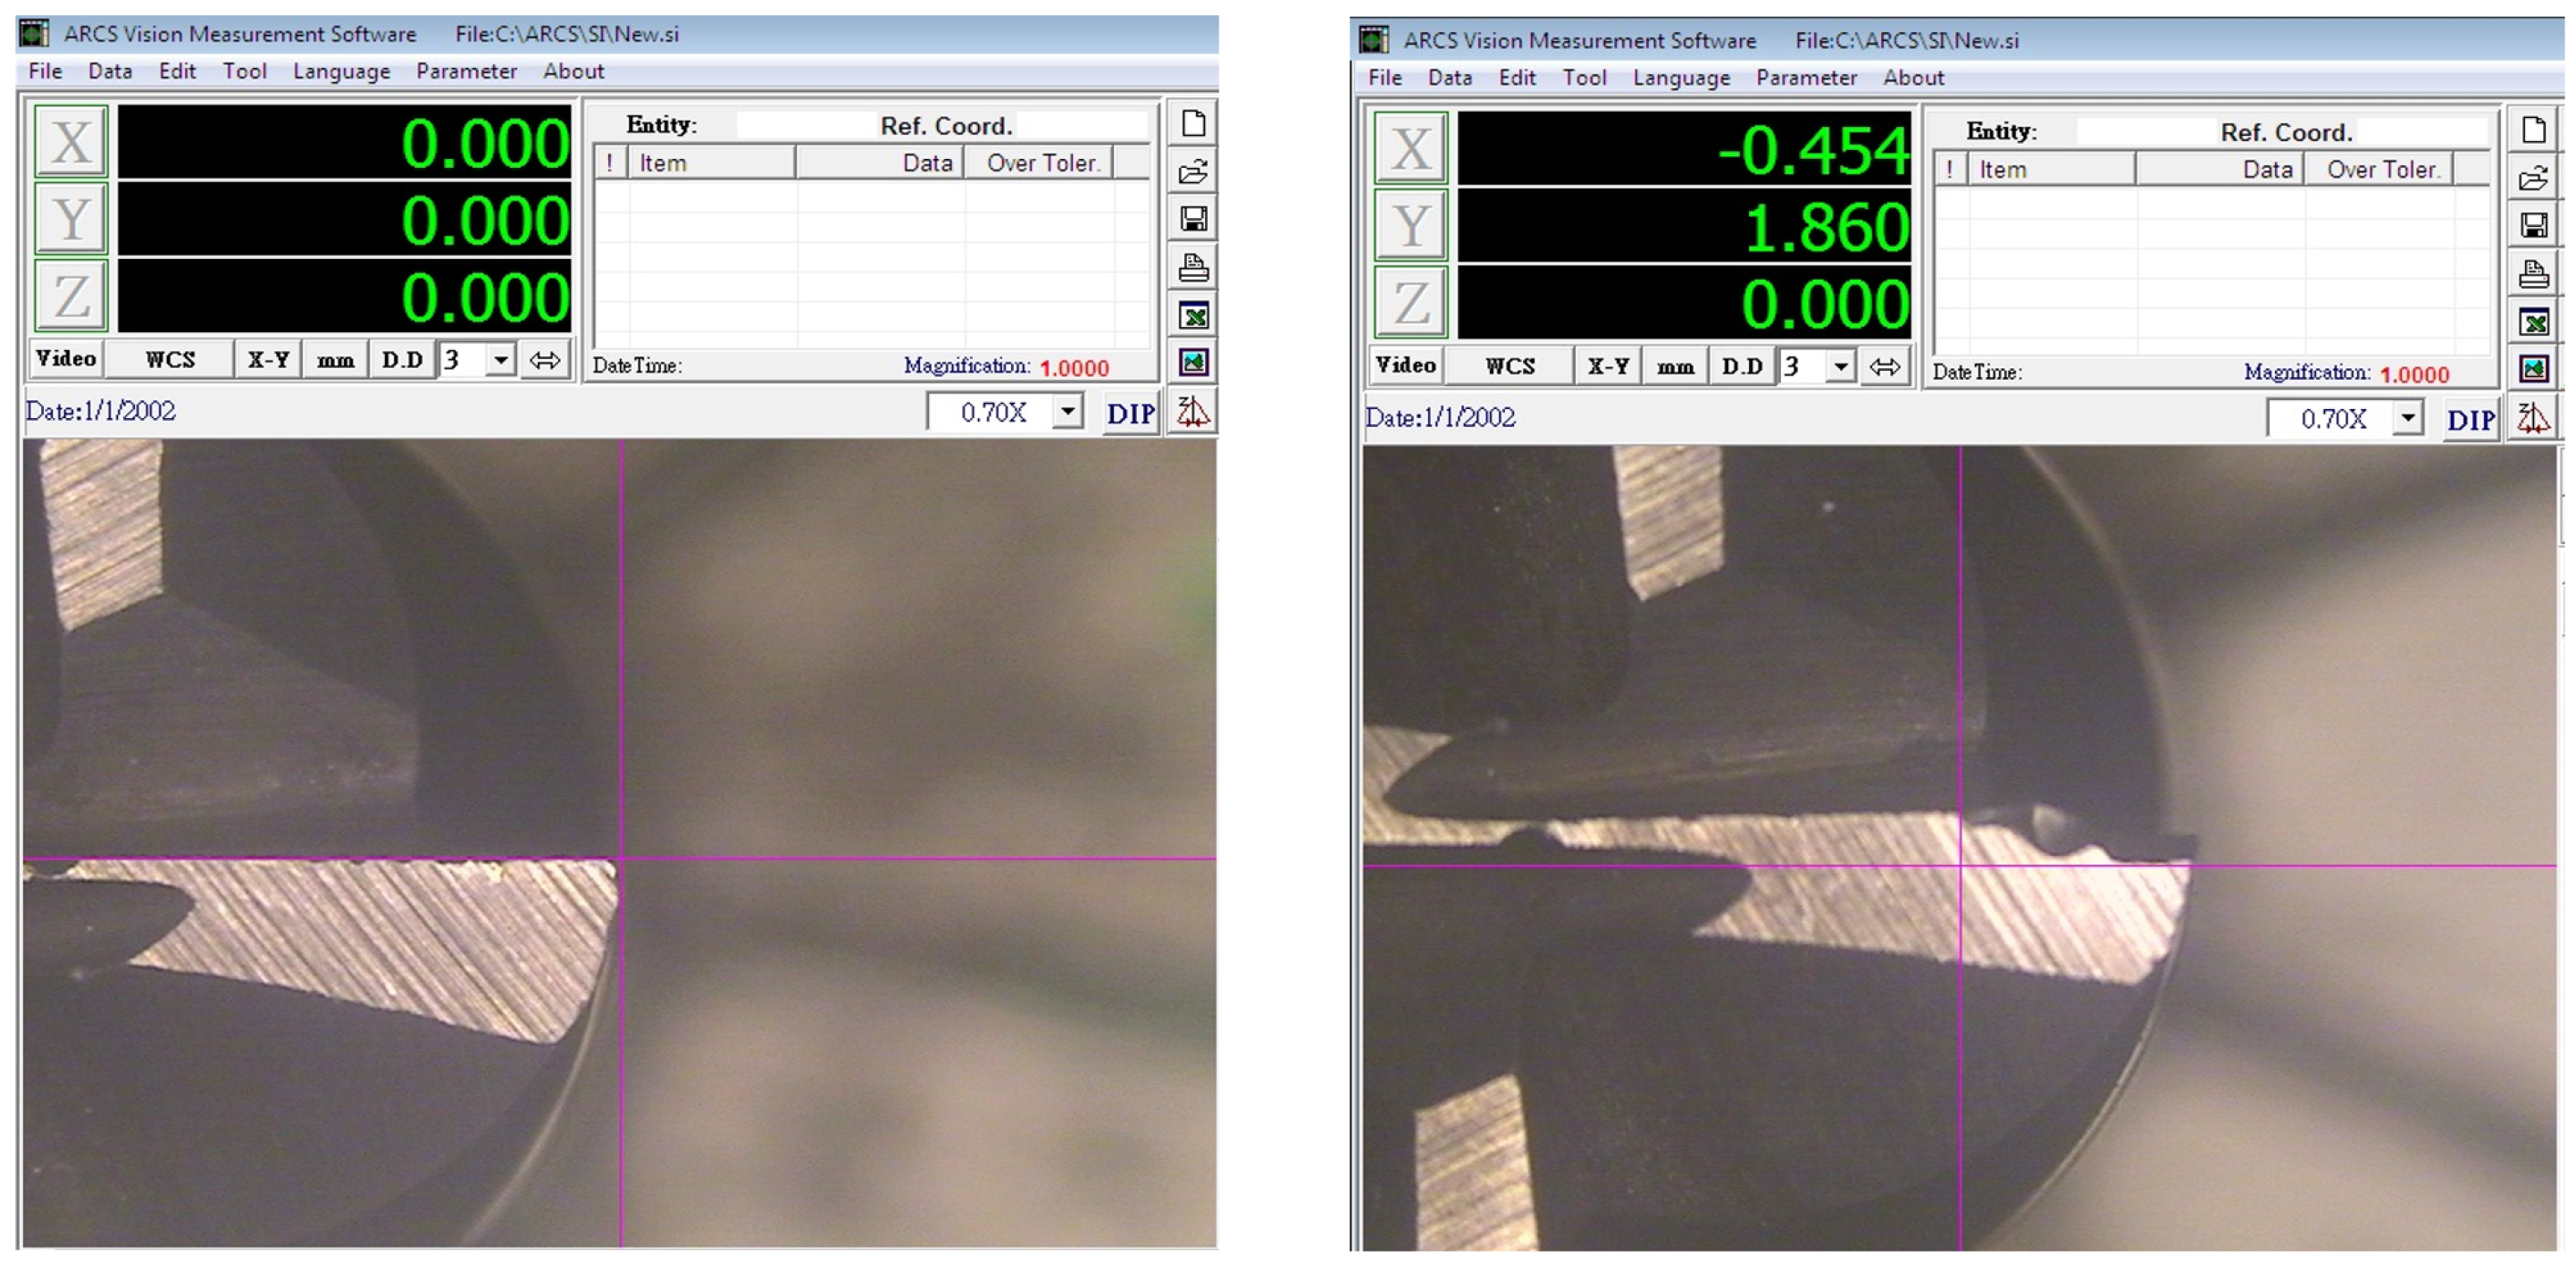Zero the X axis reading -0.454
The width and height of the screenshot is (2576, 1264).
tap(1410, 148)
